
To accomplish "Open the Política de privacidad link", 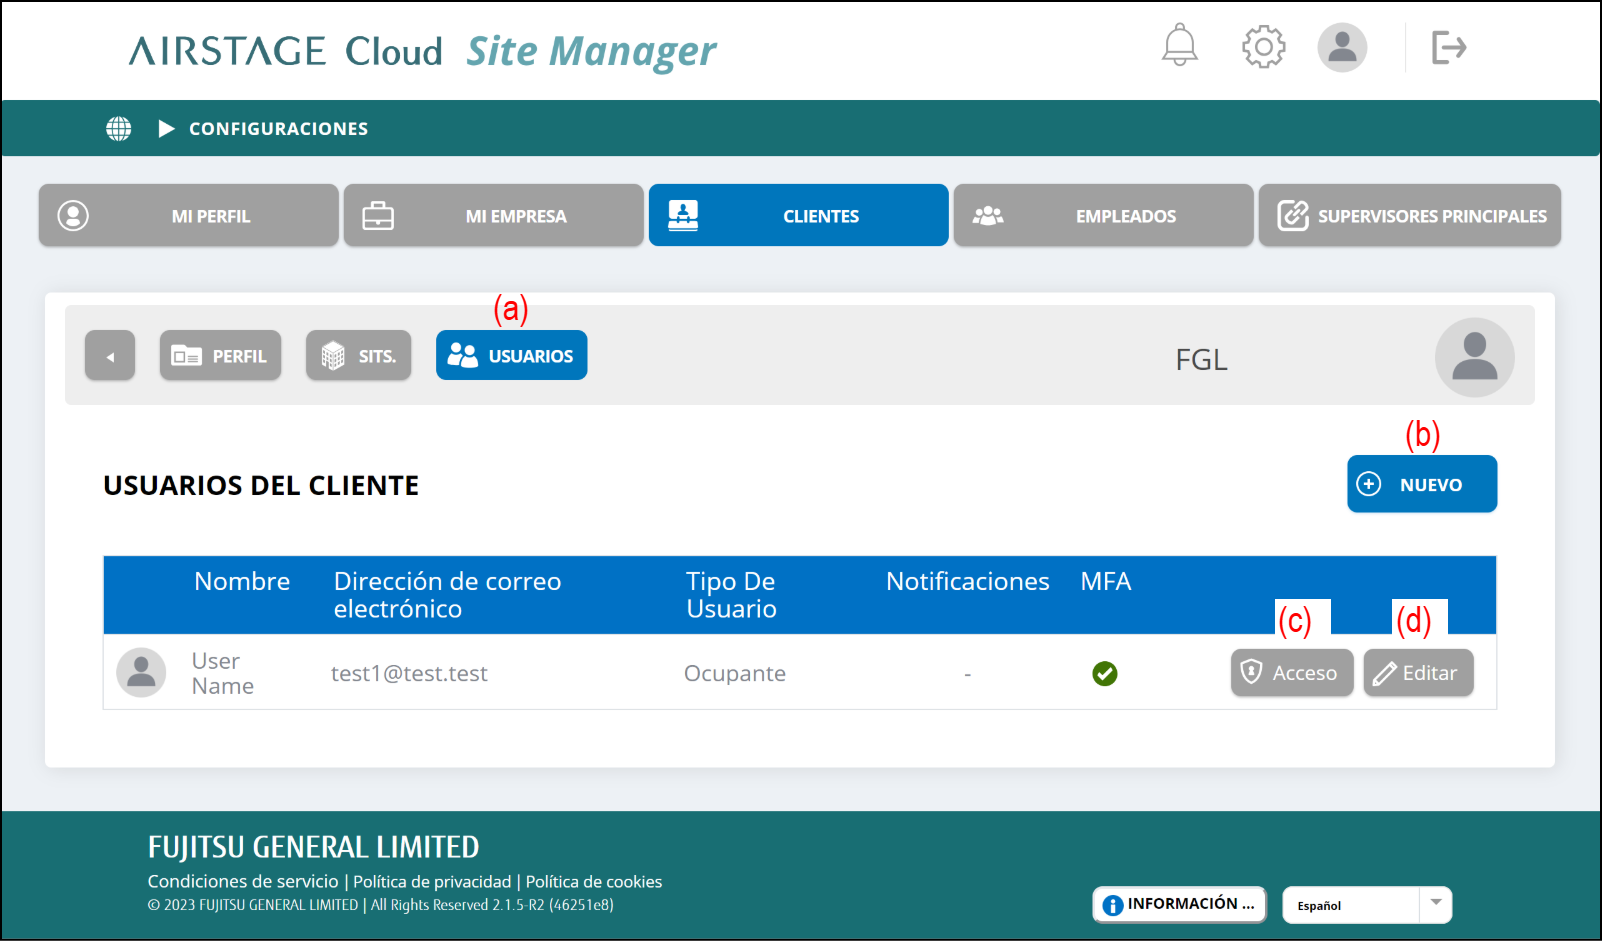I will pyautogui.click(x=432, y=882).
